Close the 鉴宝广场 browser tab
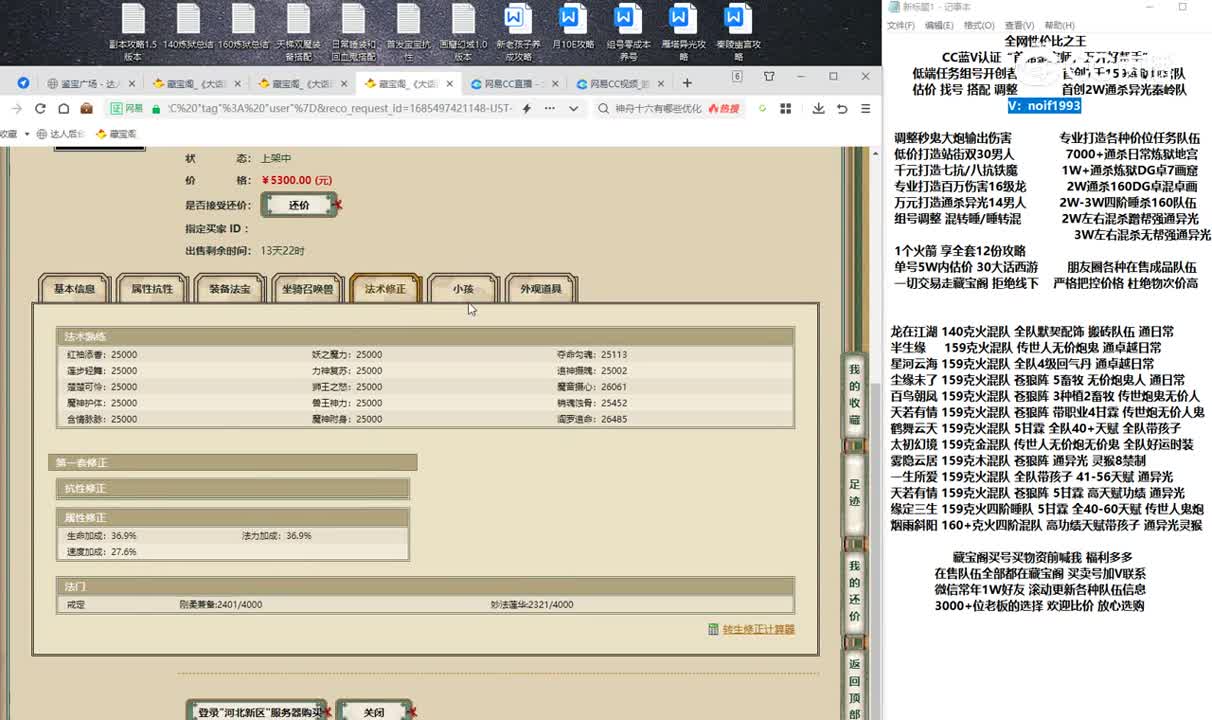1212x720 pixels. tap(131, 84)
